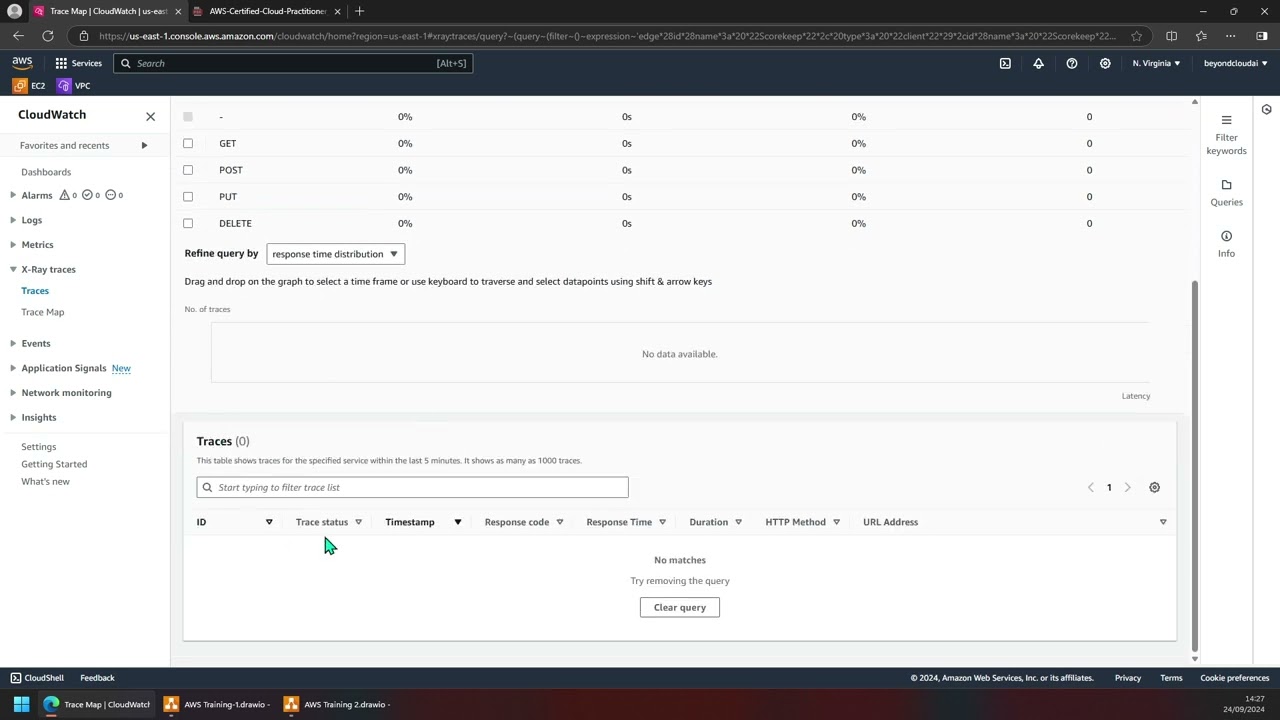This screenshot has width=1280, height=720.
Task: Open Feedback in footer
Action: coord(97,678)
